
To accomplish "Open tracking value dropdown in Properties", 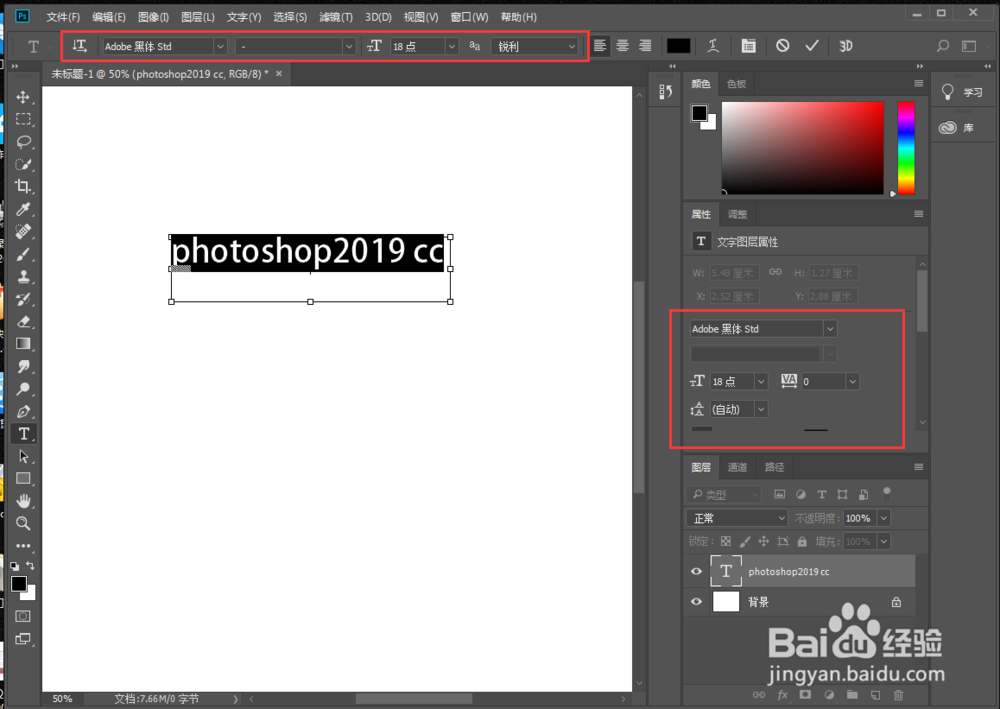I will [x=853, y=381].
